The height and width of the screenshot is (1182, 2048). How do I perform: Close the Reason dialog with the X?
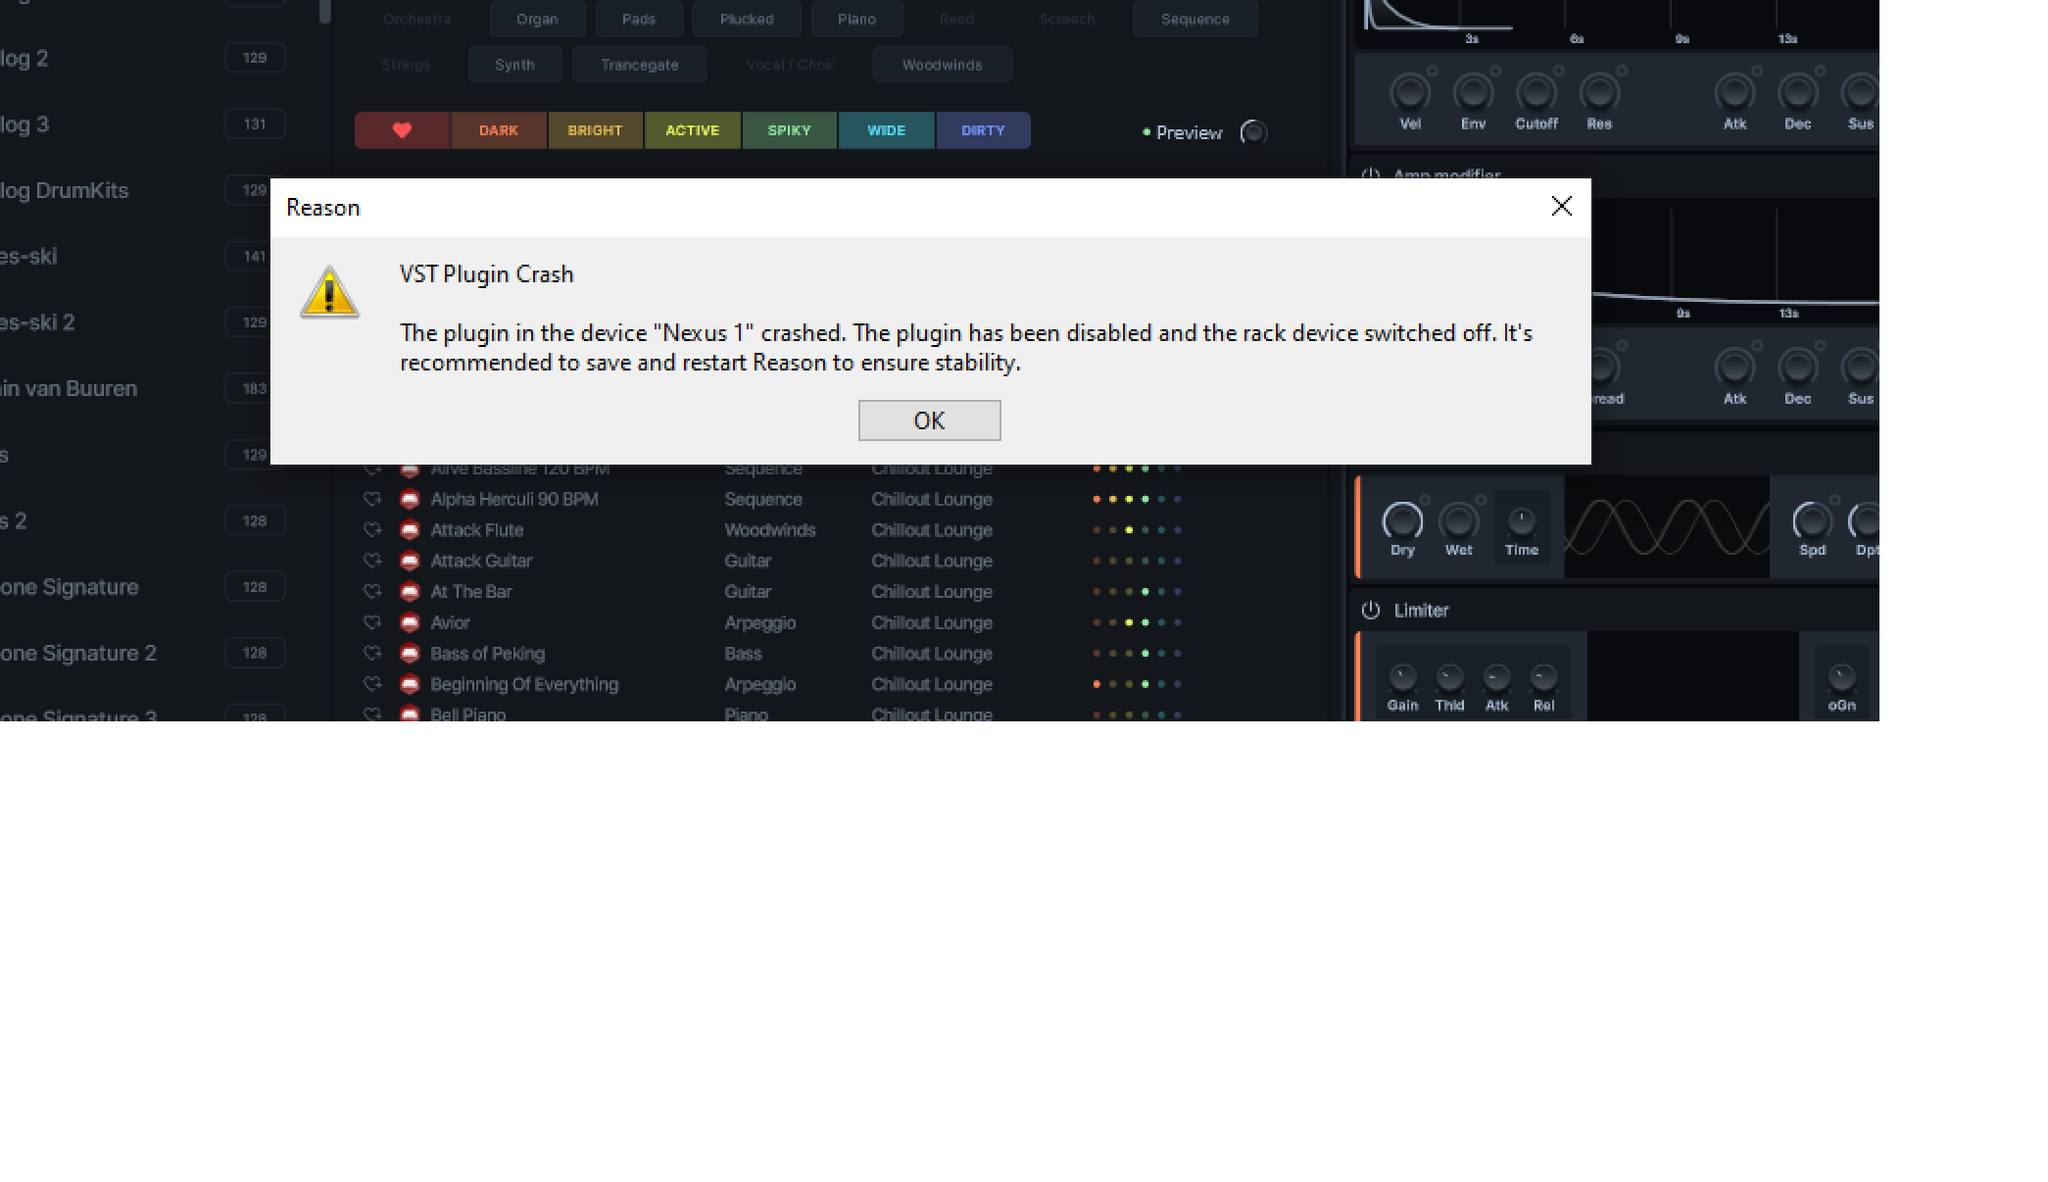[x=1561, y=206]
